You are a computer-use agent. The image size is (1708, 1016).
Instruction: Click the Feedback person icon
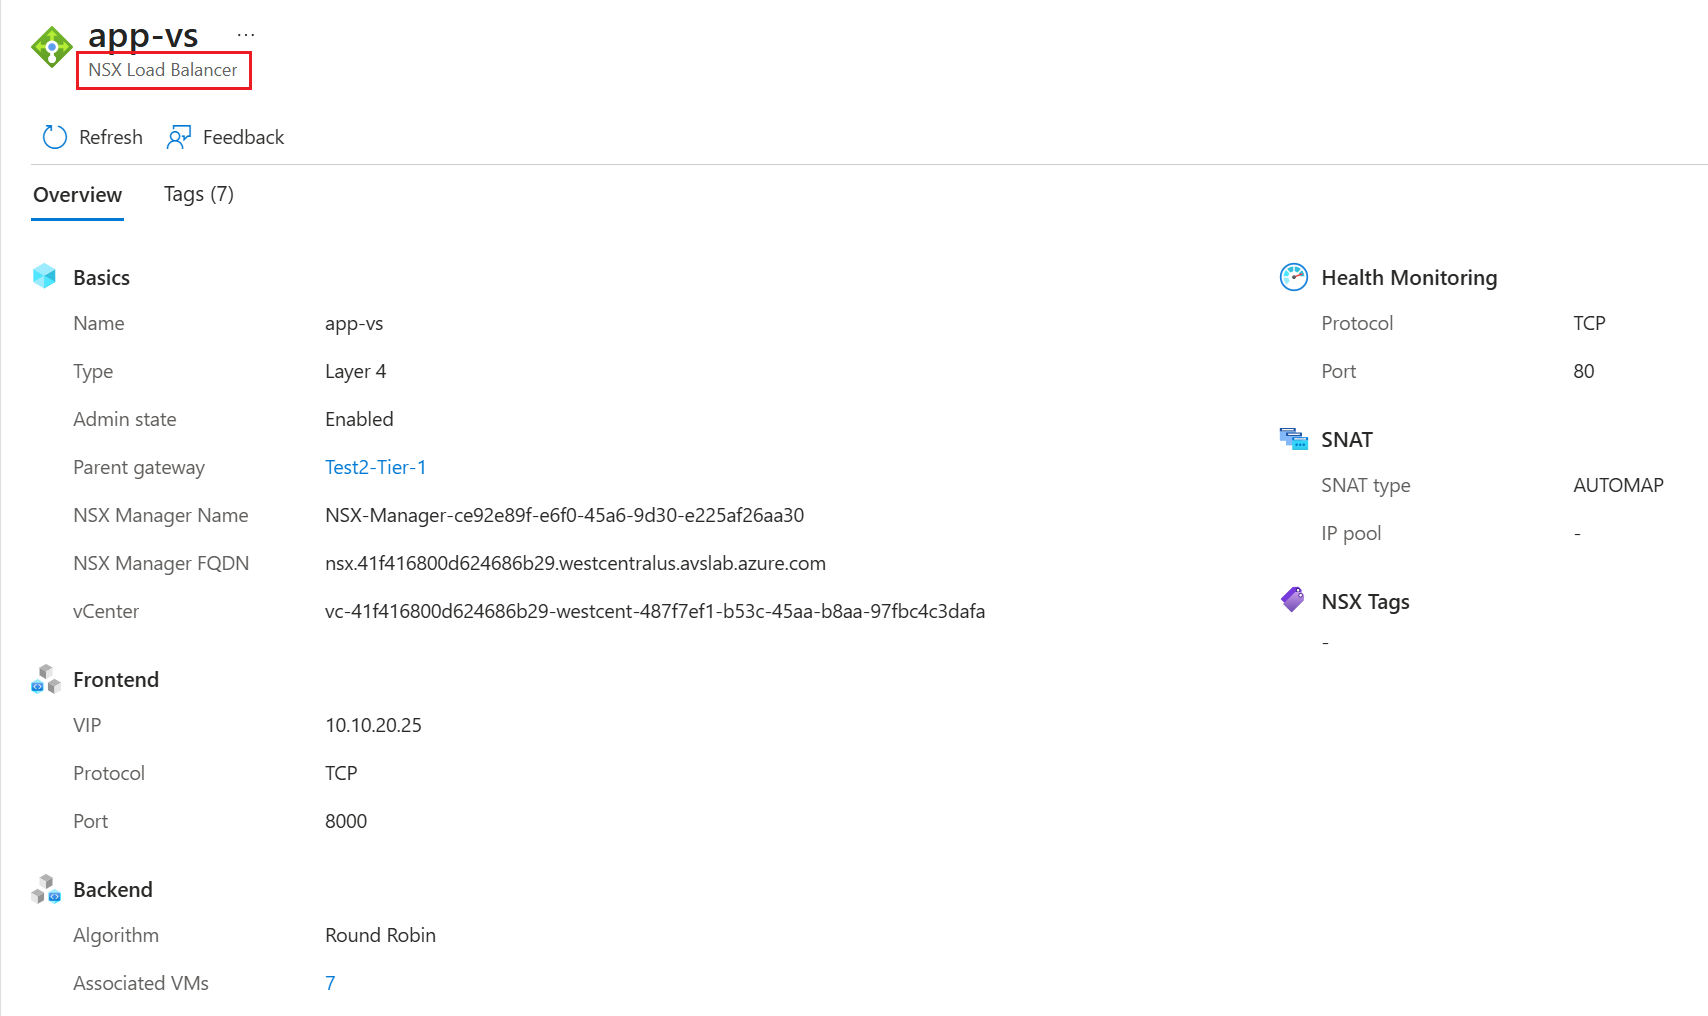(x=179, y=137)
